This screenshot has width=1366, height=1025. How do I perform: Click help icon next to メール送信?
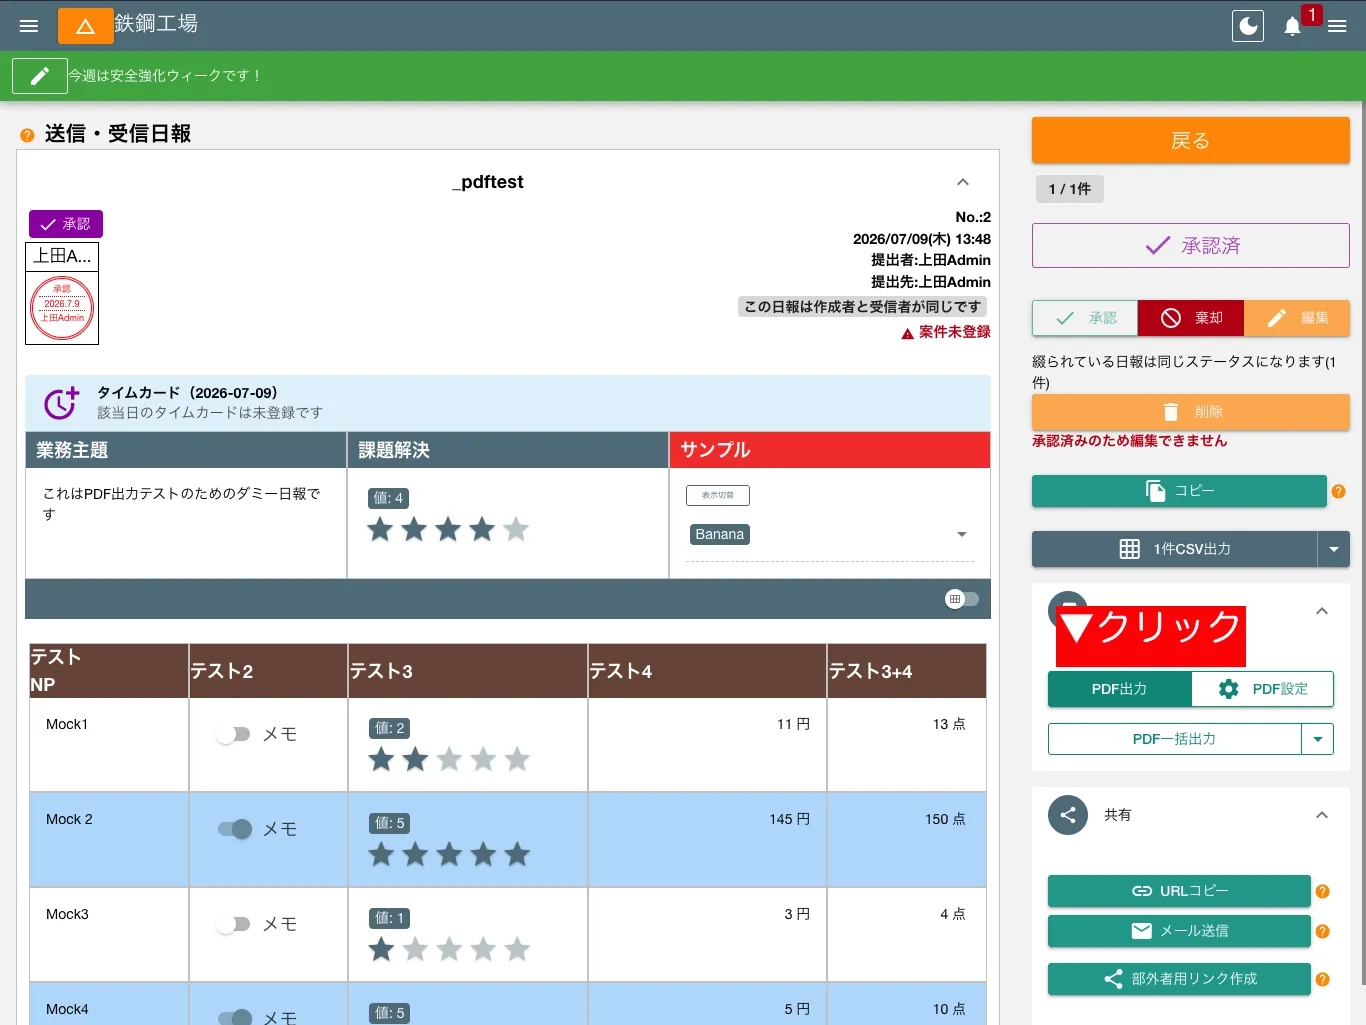[1322, 931]
